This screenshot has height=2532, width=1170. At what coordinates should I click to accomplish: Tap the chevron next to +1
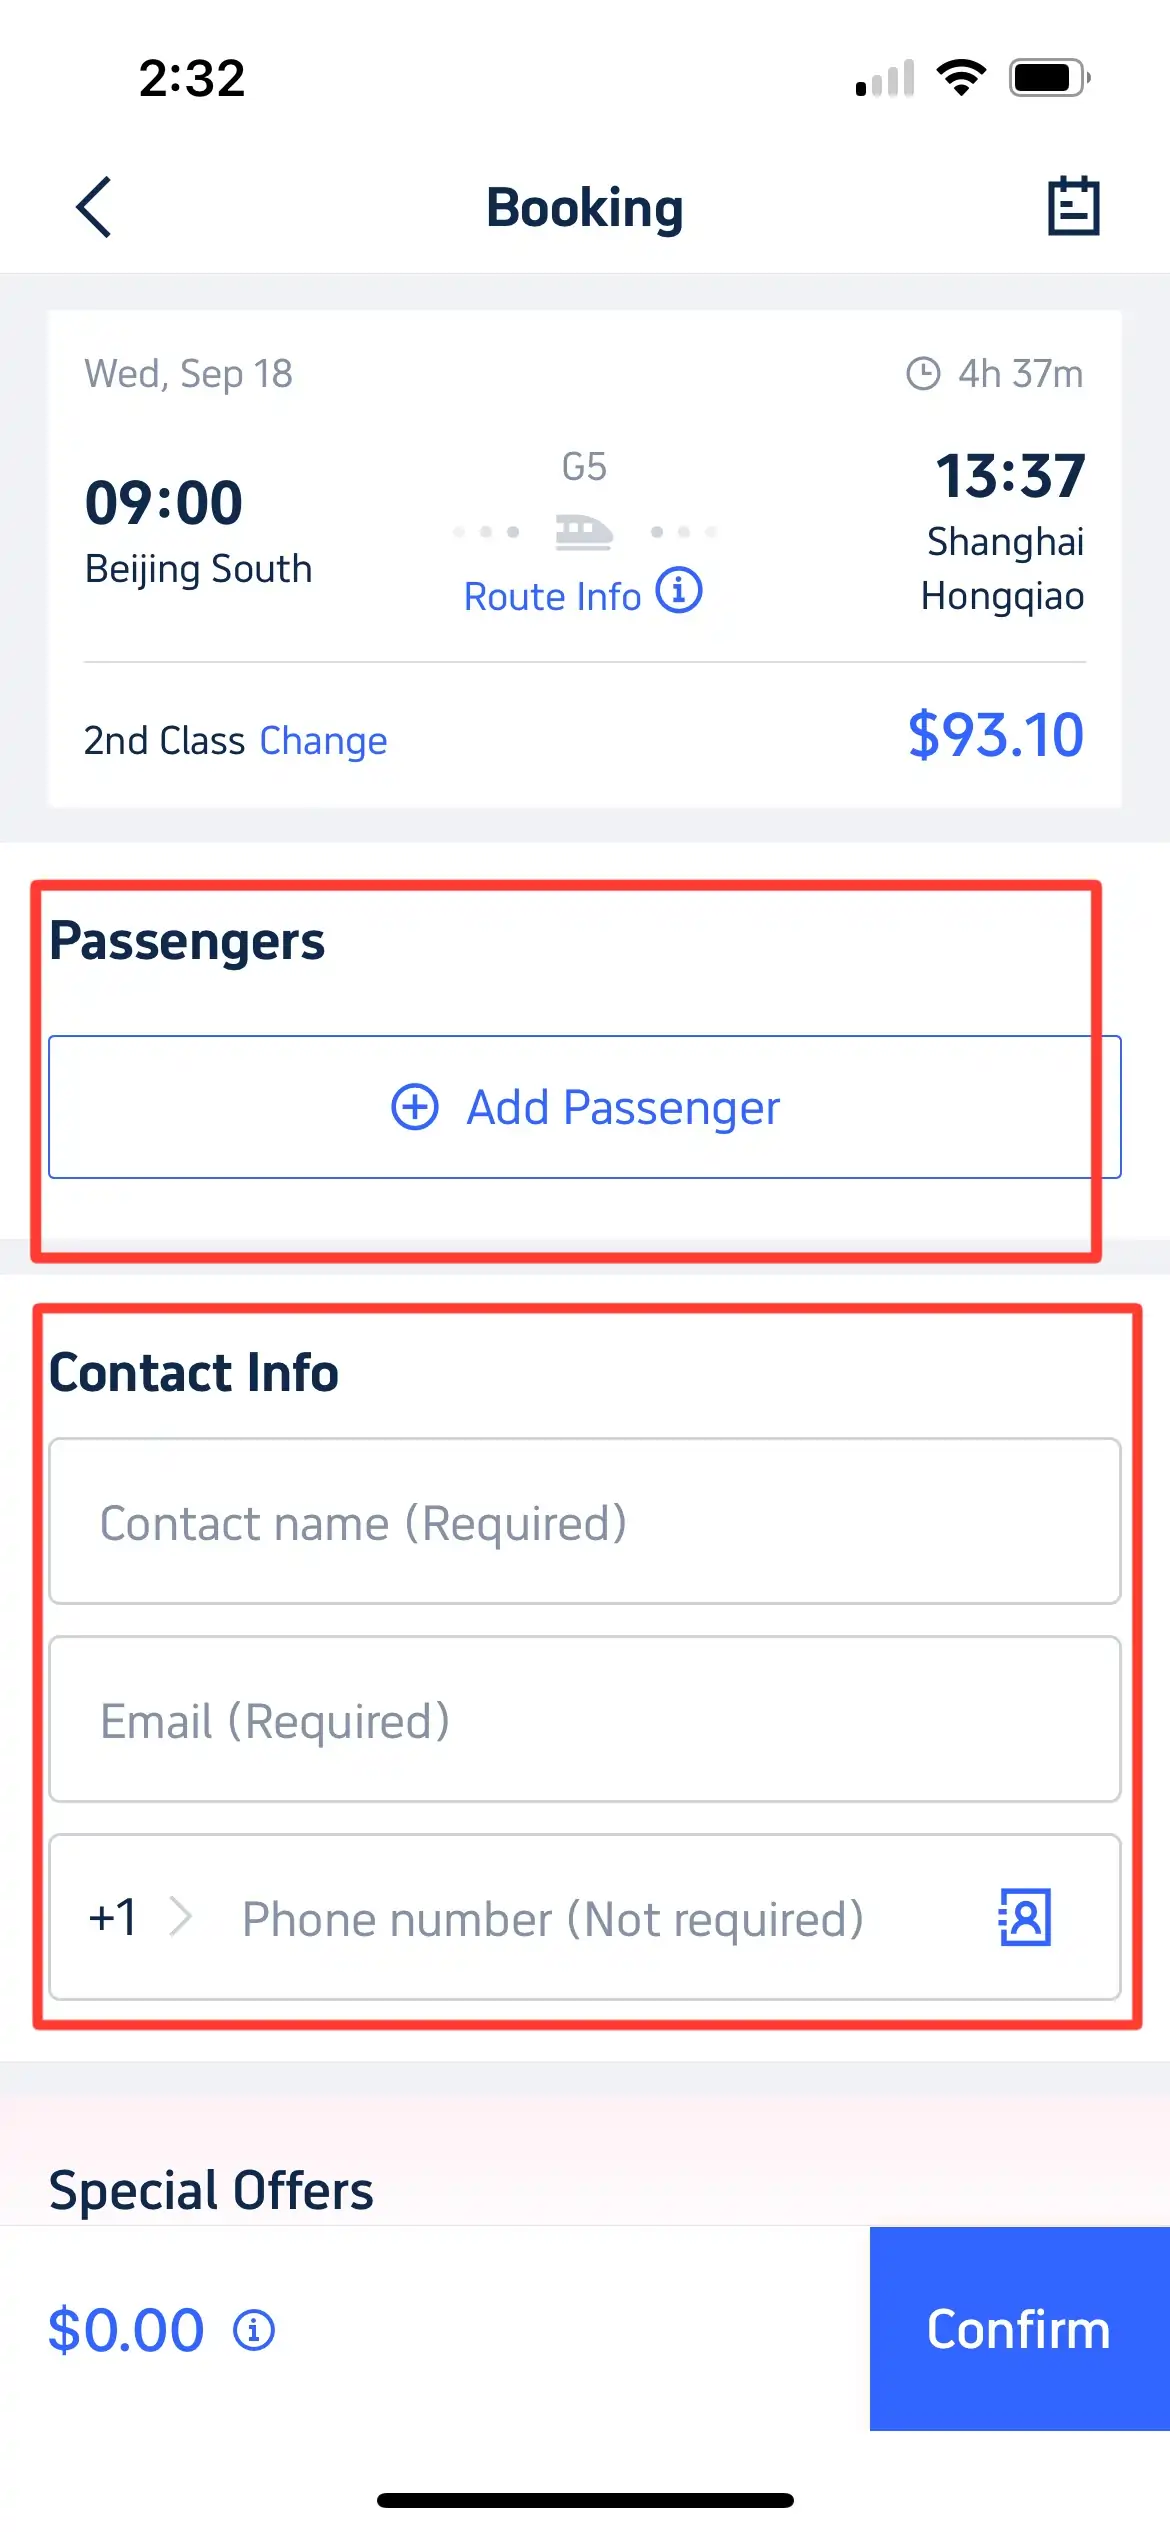(x=181, y=1917)
